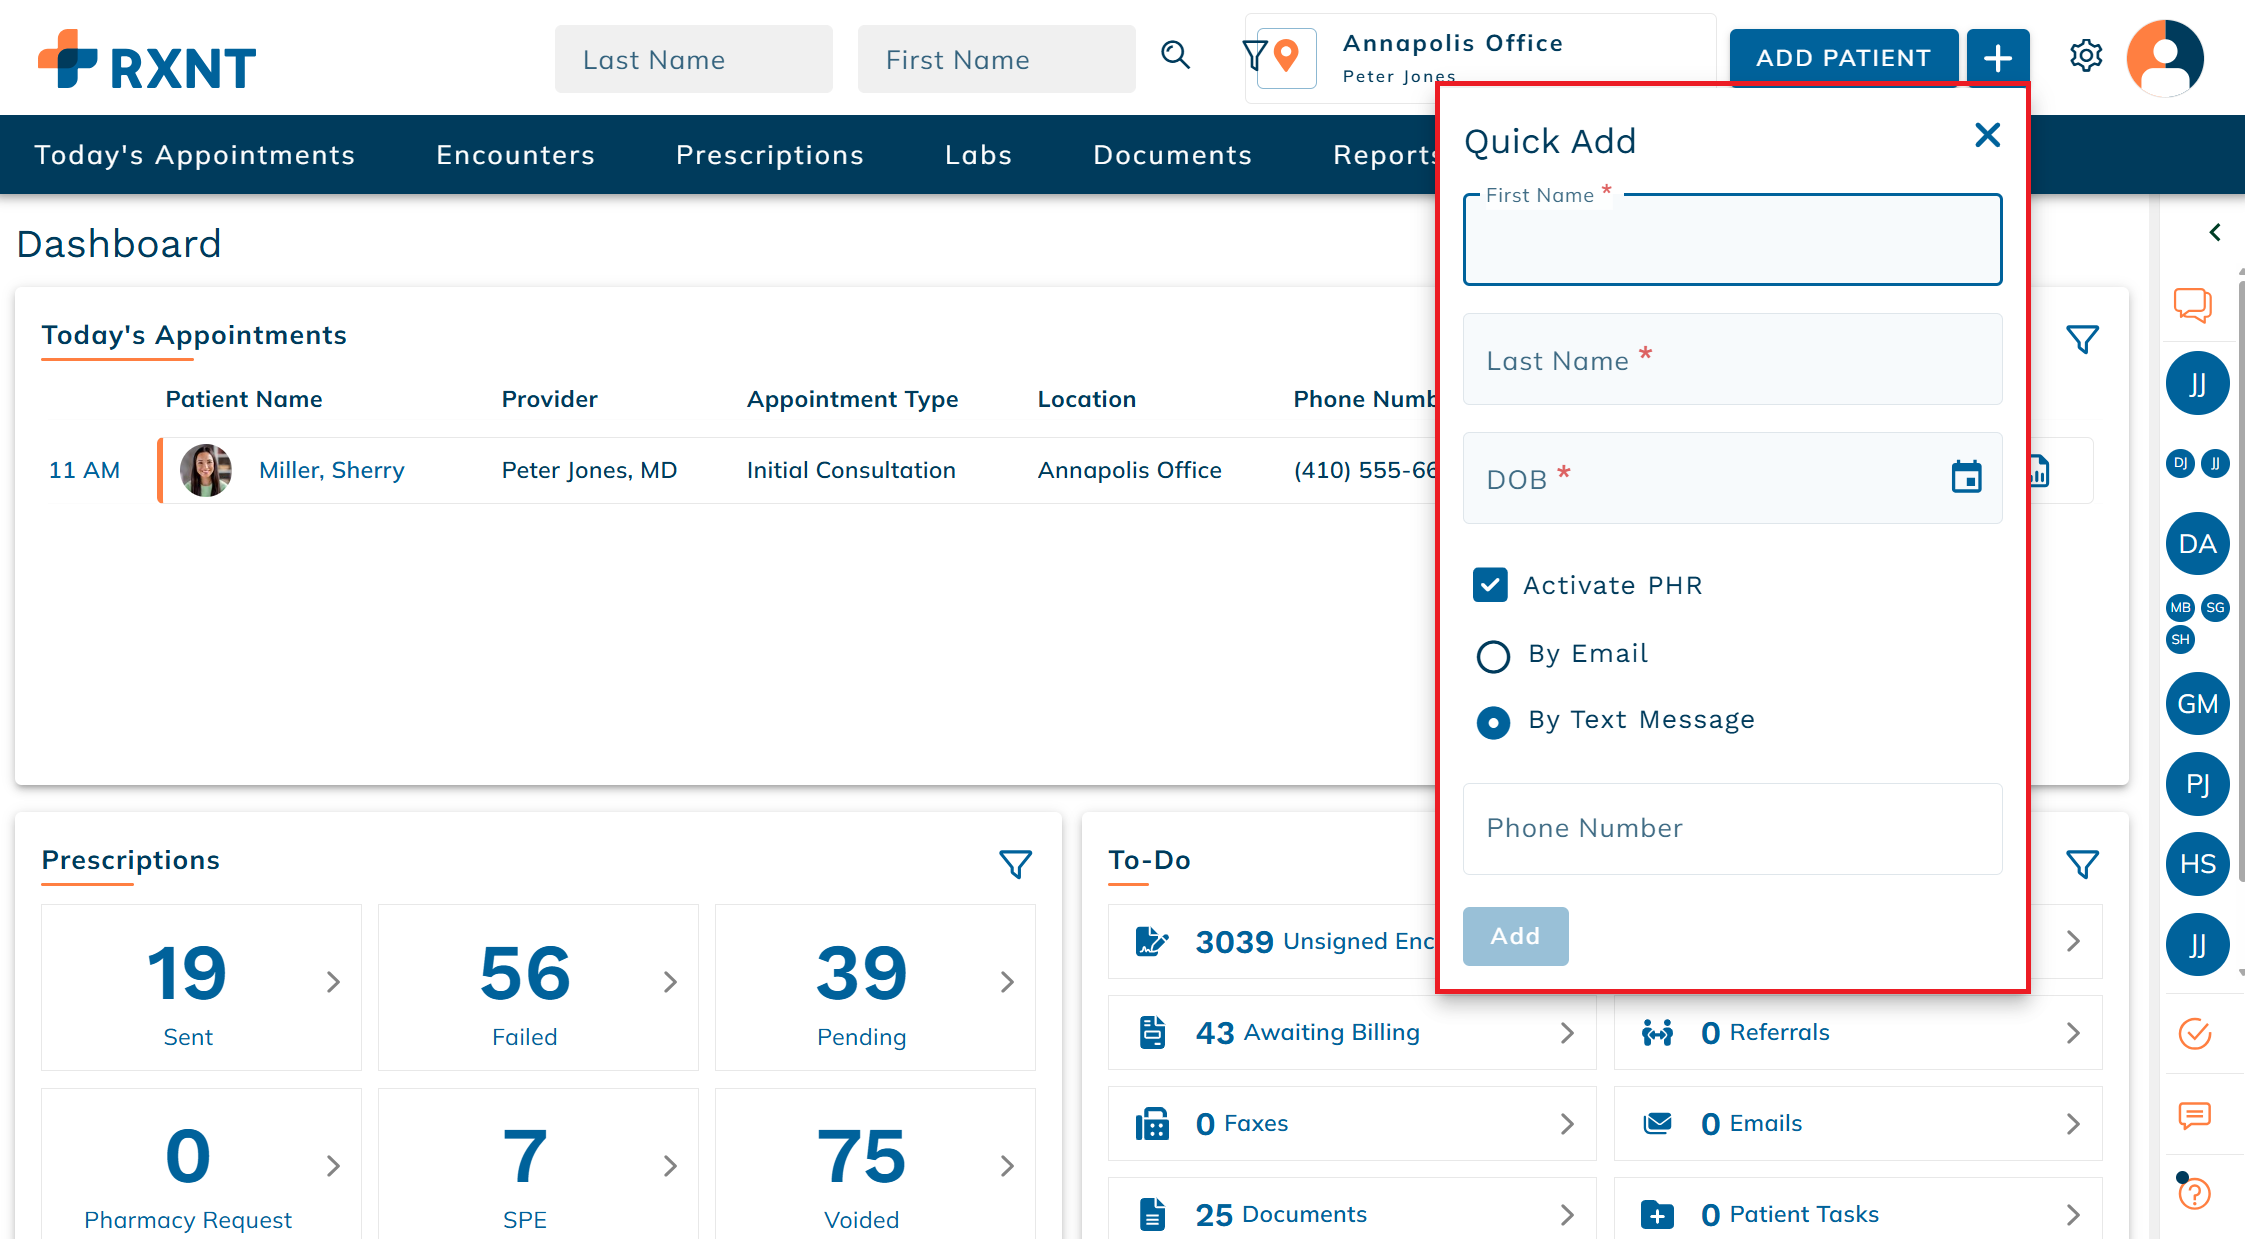Screen dimensions: 2245x1239
Task: Open the DOB calendar picker icon
Action: (1966, 477)
